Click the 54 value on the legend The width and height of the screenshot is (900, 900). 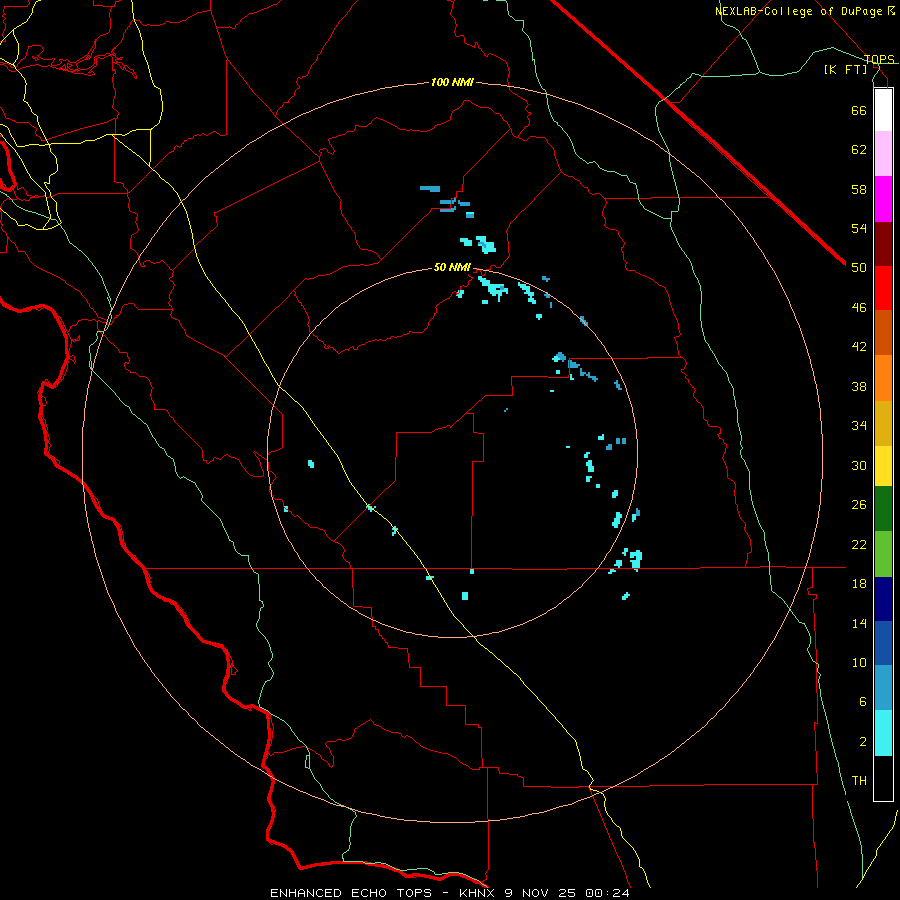[x=859, y=228]
